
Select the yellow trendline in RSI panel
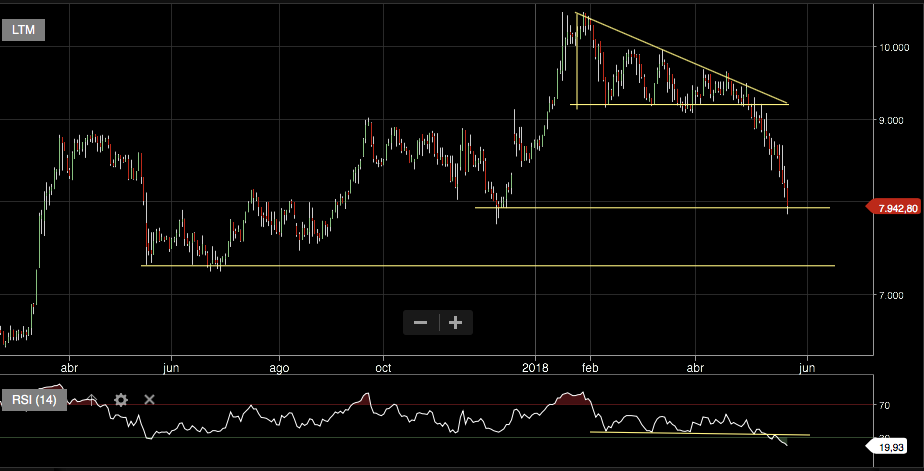click(700, 433)
